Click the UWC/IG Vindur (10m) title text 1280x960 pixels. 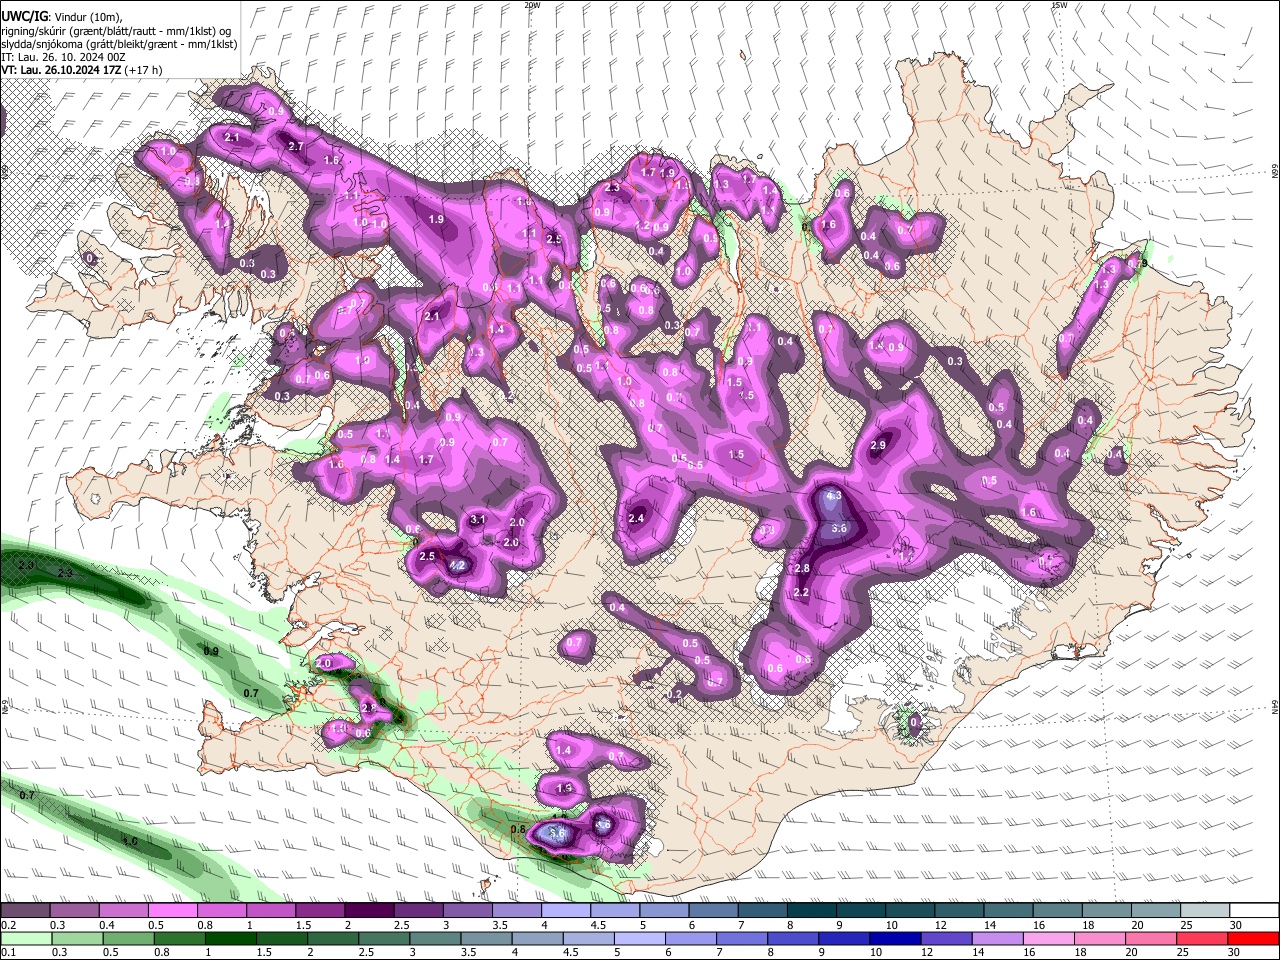click(x=61, y=17)
